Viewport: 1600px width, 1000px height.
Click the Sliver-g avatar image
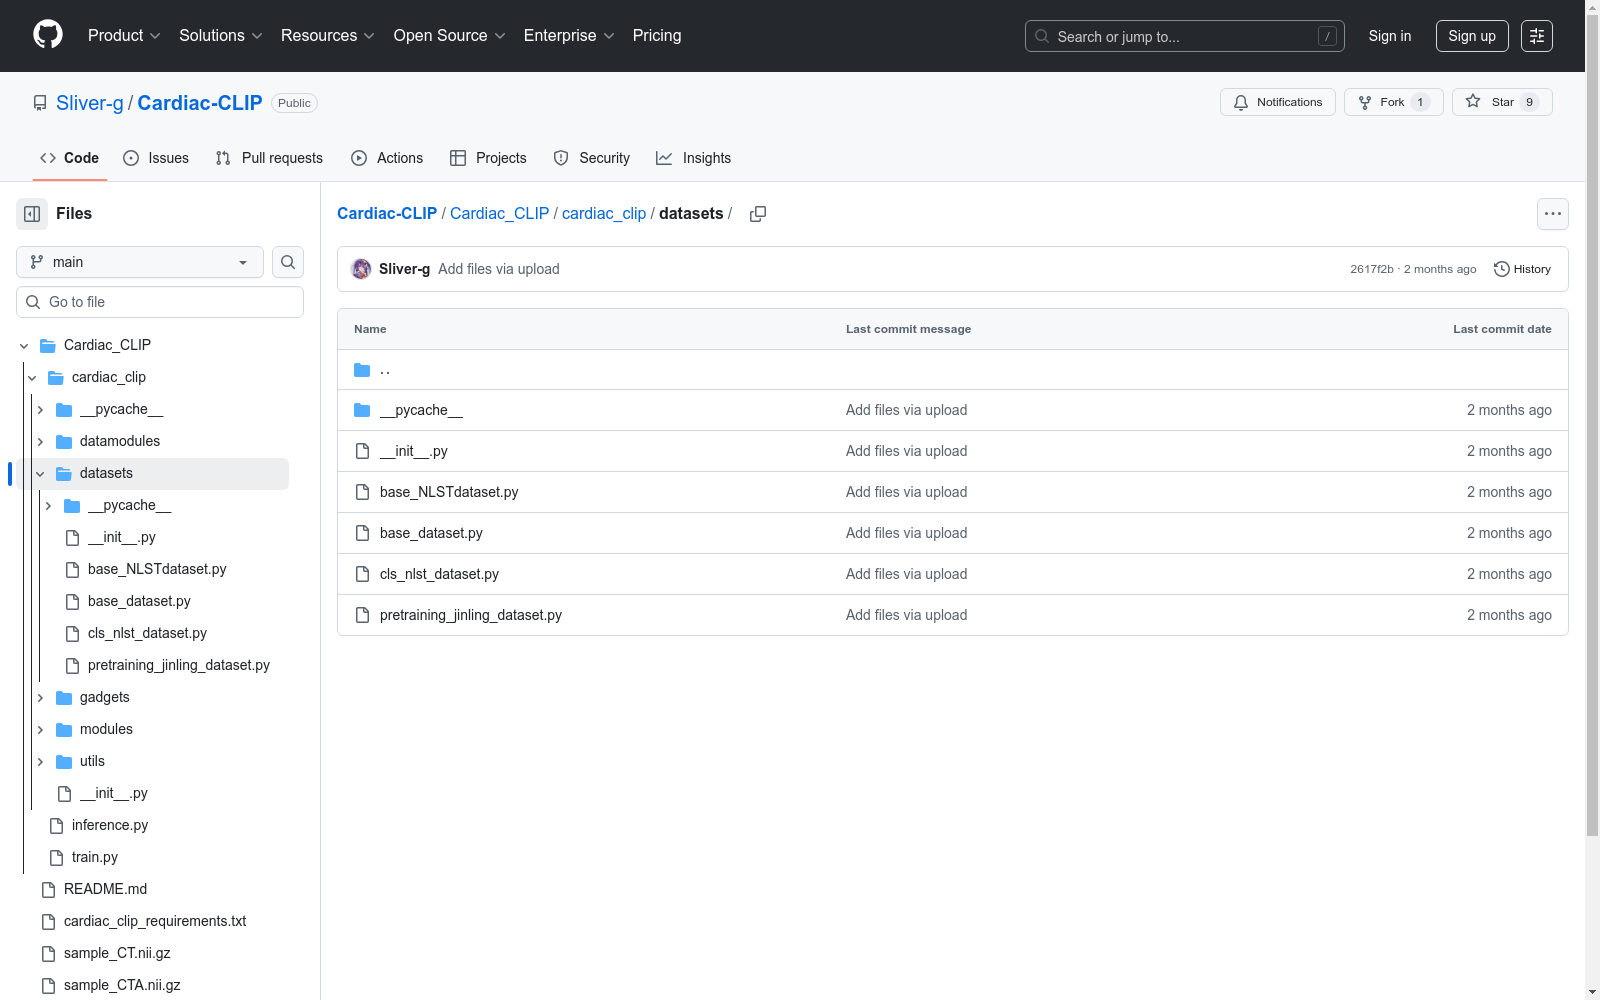361,269
